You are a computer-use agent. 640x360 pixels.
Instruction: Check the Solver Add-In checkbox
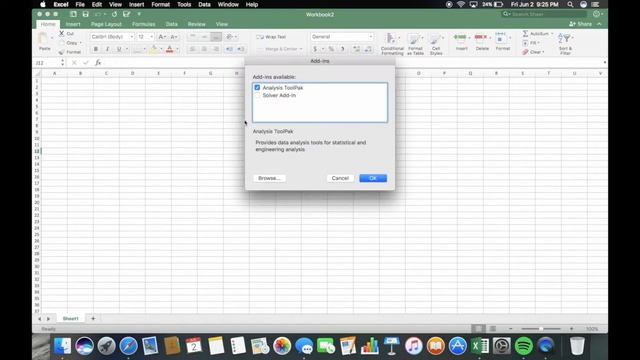257,95
